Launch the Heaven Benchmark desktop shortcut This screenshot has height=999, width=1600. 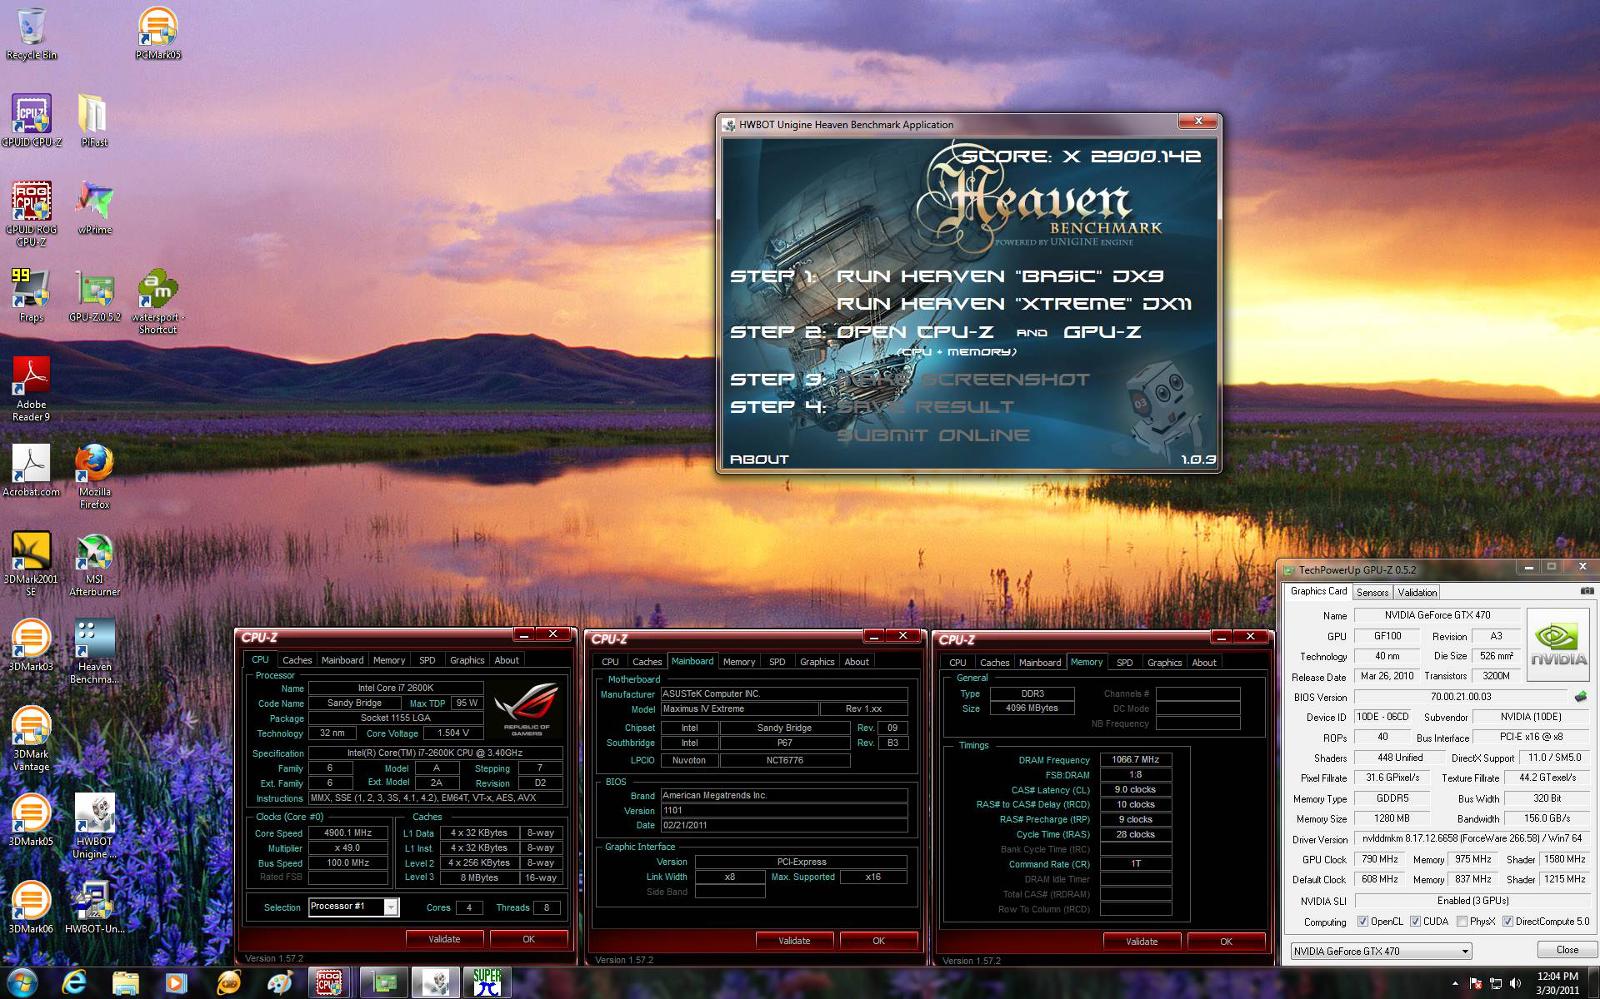point(94,651)
